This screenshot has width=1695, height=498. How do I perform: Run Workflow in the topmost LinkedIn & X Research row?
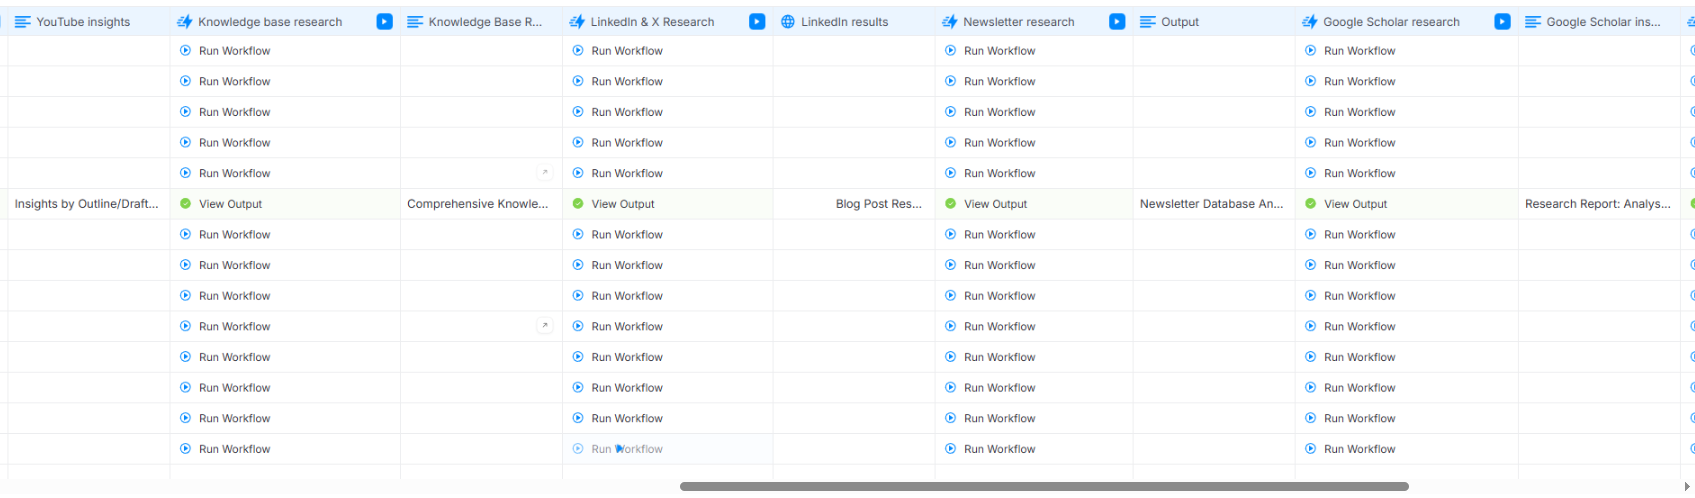coord(617,51)
